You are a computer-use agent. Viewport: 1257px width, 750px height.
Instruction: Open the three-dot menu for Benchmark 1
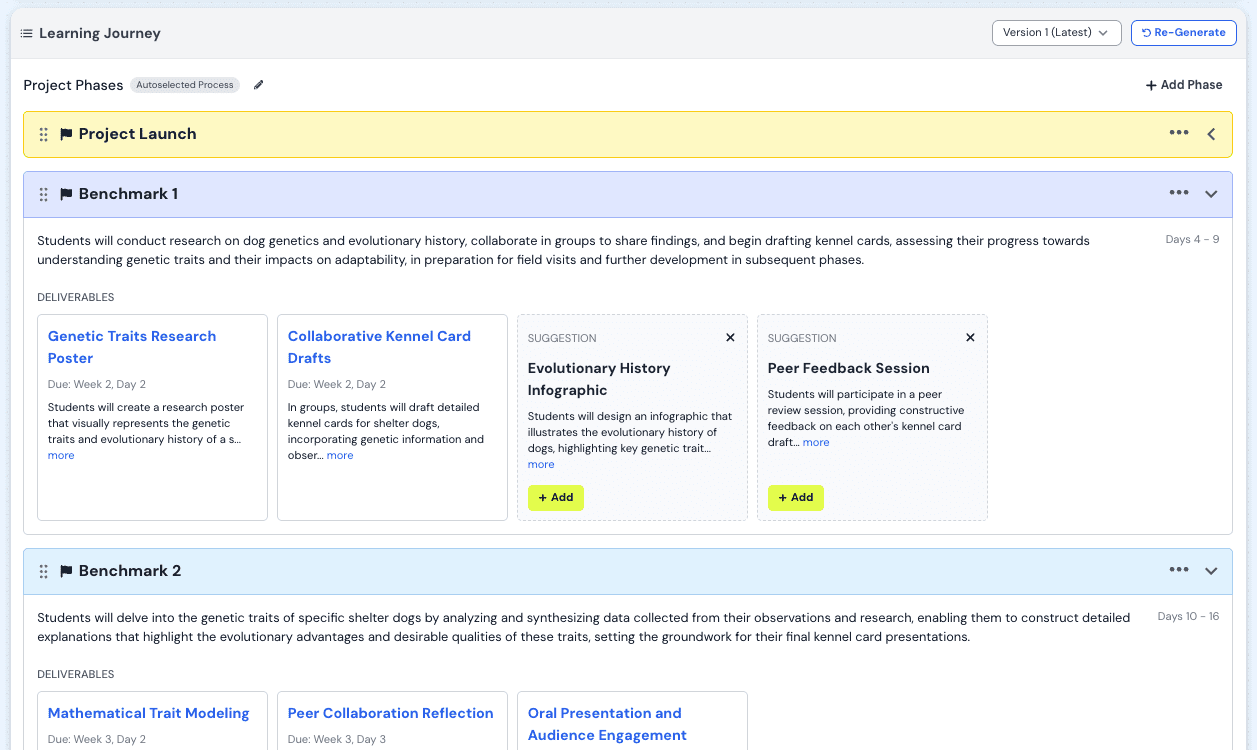(x=1179, y=194)
